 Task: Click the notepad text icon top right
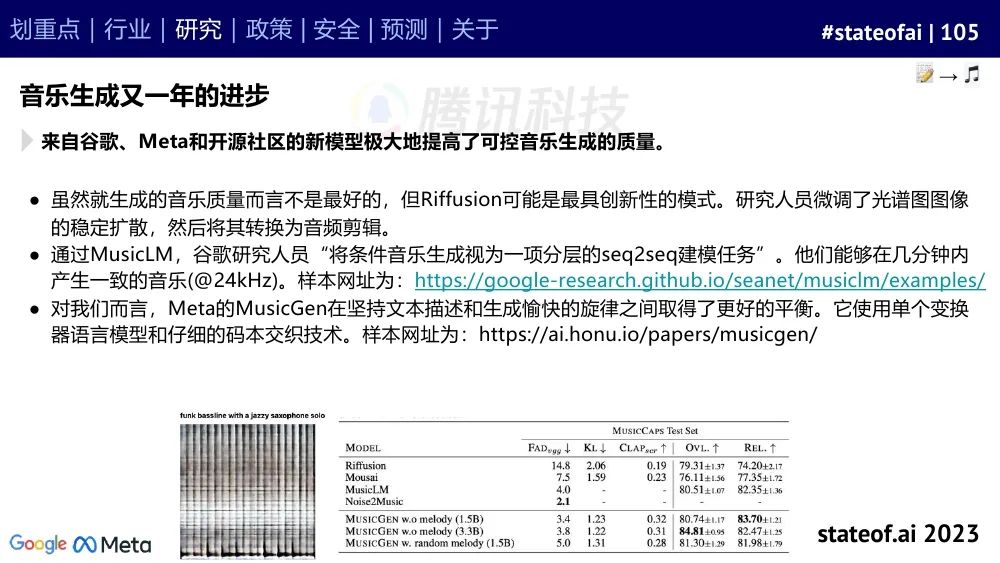(x=924, y=74)
